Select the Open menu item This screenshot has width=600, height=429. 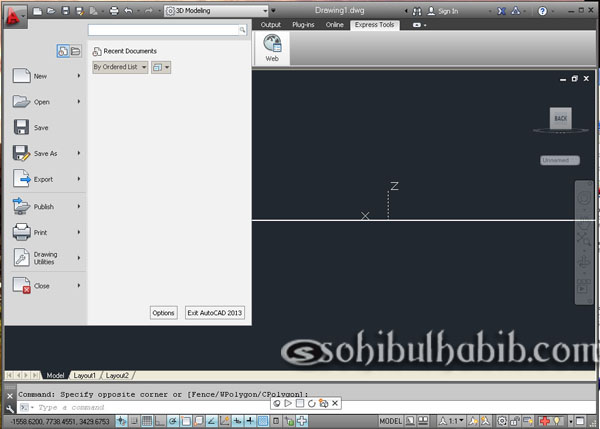pyautogui.click(x=46, y=102)
